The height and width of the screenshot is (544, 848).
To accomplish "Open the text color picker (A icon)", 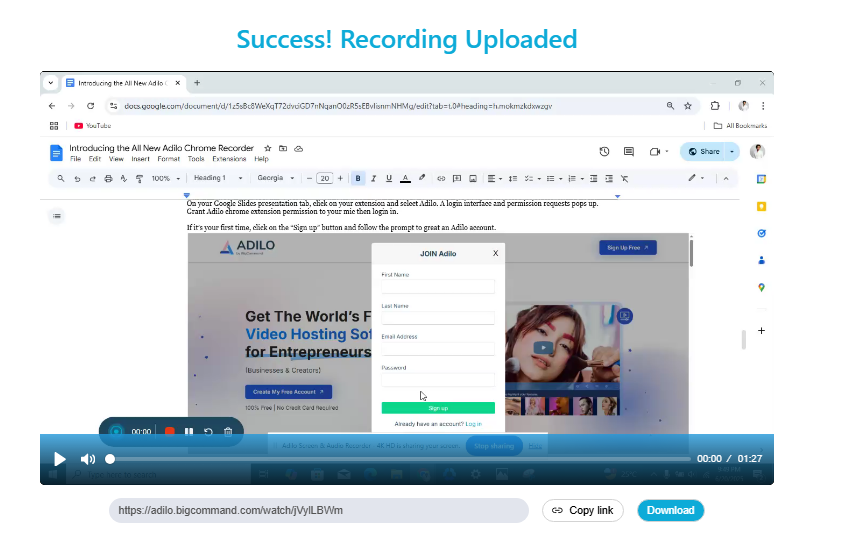I will point(405,178).
